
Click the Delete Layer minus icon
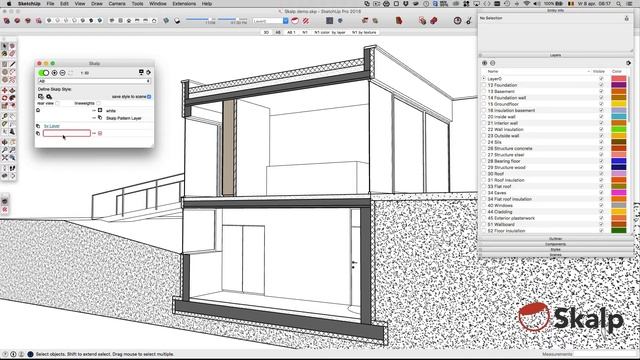[493, 63]
